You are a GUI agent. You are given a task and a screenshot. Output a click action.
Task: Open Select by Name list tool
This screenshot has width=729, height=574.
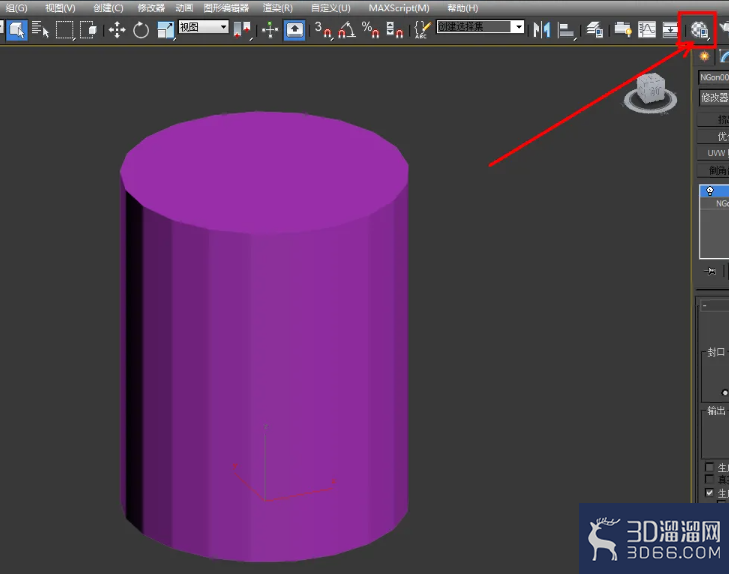40,30
